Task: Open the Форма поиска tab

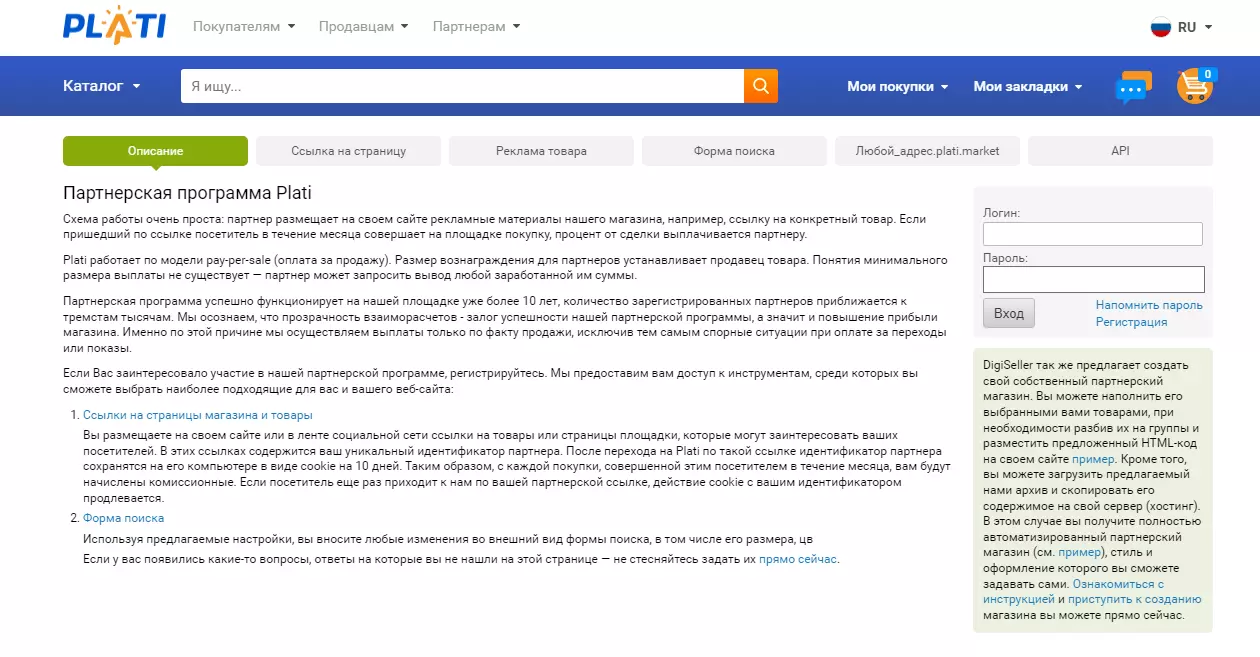Action: tap(734, 151)
